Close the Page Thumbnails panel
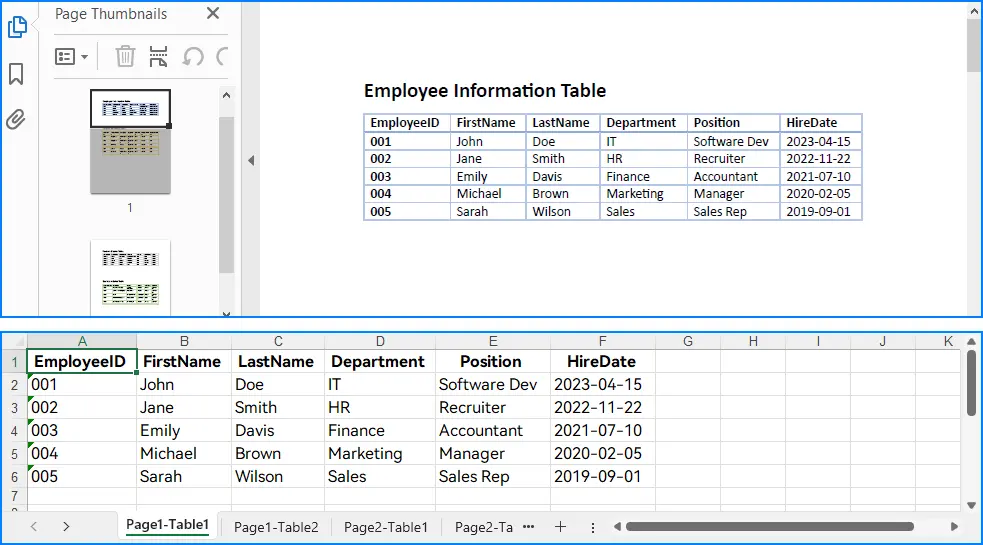 213,13
